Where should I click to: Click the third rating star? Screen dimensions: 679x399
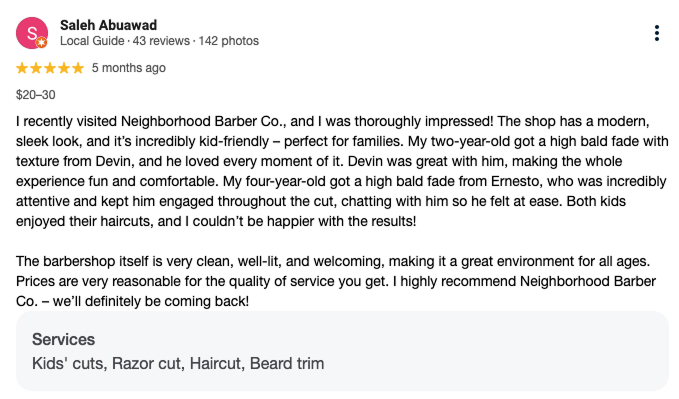50,68
